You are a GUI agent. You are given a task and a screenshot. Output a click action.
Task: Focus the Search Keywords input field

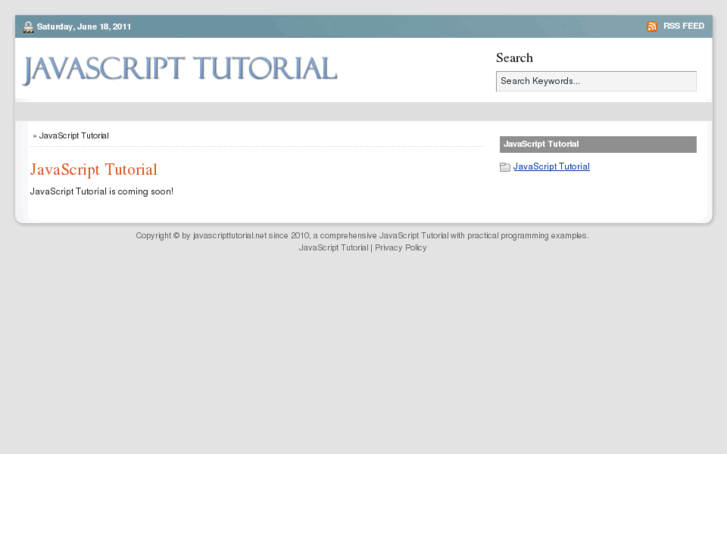pyautogui.click(x=596, y=81)
